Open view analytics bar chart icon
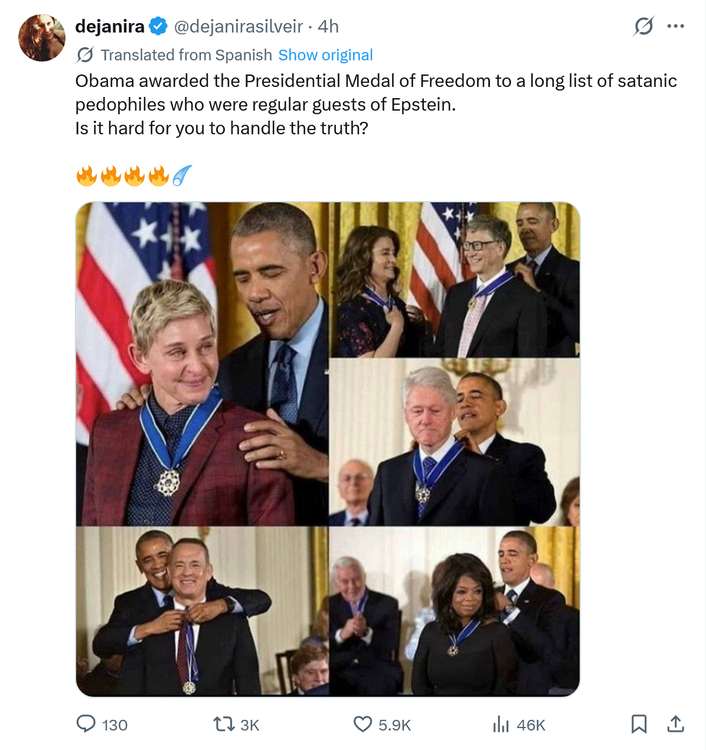Image resolution: width=706 pixels, height=750 pixels. point(501,724)
